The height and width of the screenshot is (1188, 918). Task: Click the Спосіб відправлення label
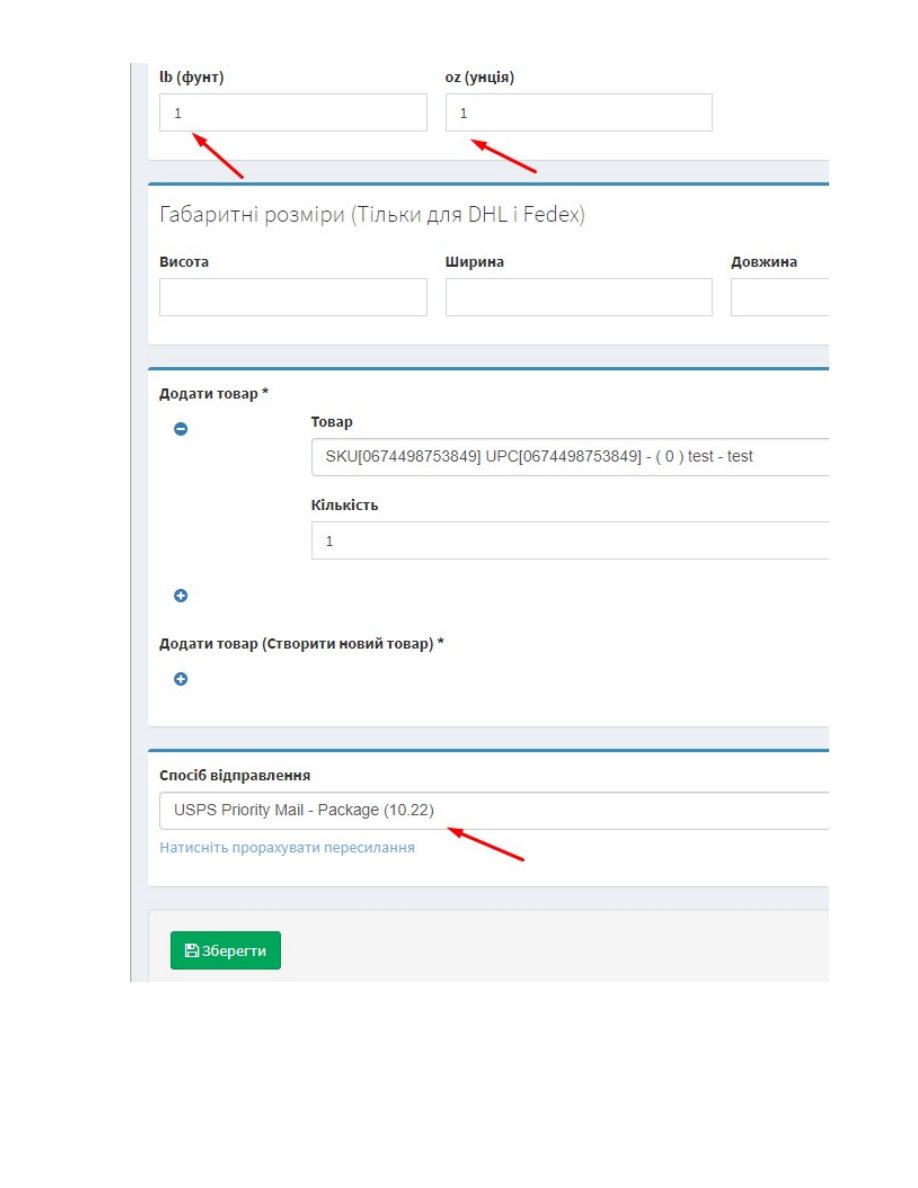[235, 775]
